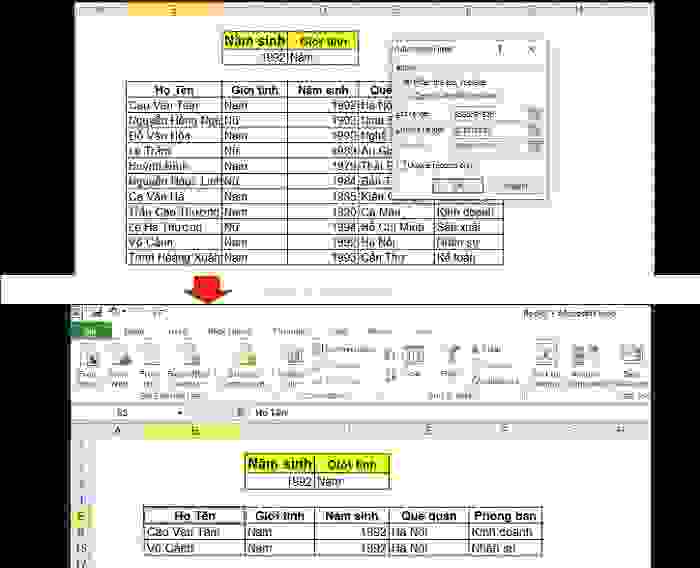Click 'Kinh doanh' in the filtered result rows
This screenshot has height=568, width=700.
(x=502, y=532)
